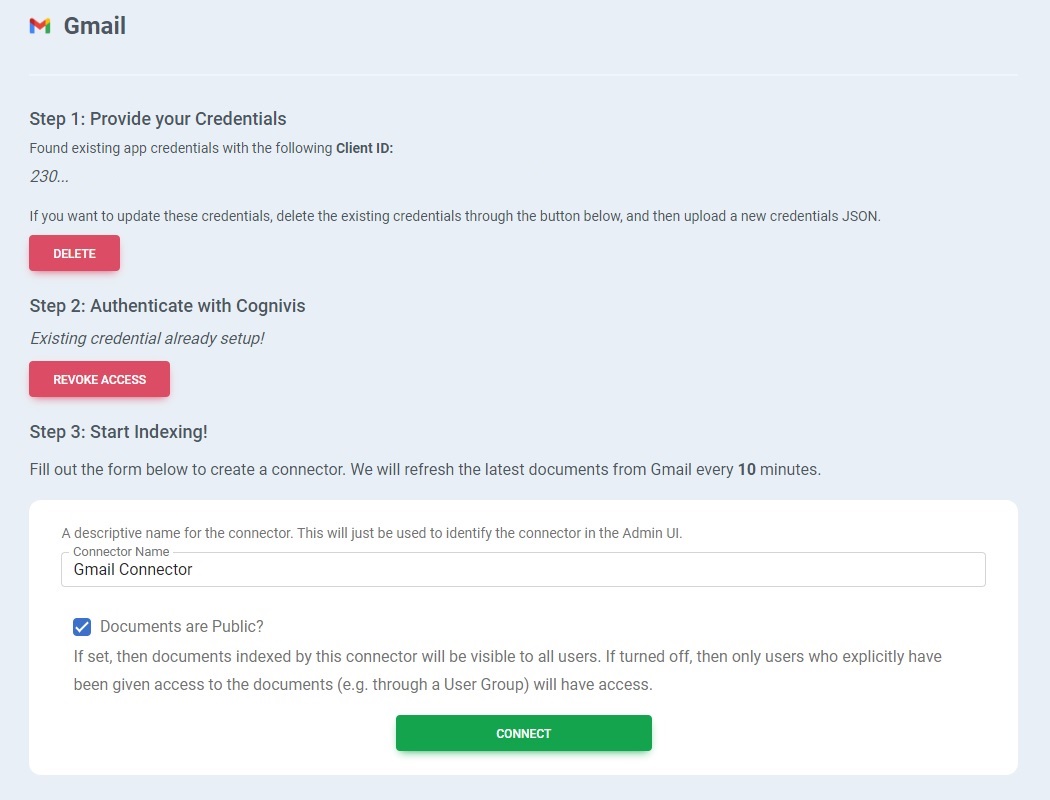Click the small "Connector Name" floating field label
Image resolution: width=1050 pixels, height=800 pixels.
tap(121, 552)
